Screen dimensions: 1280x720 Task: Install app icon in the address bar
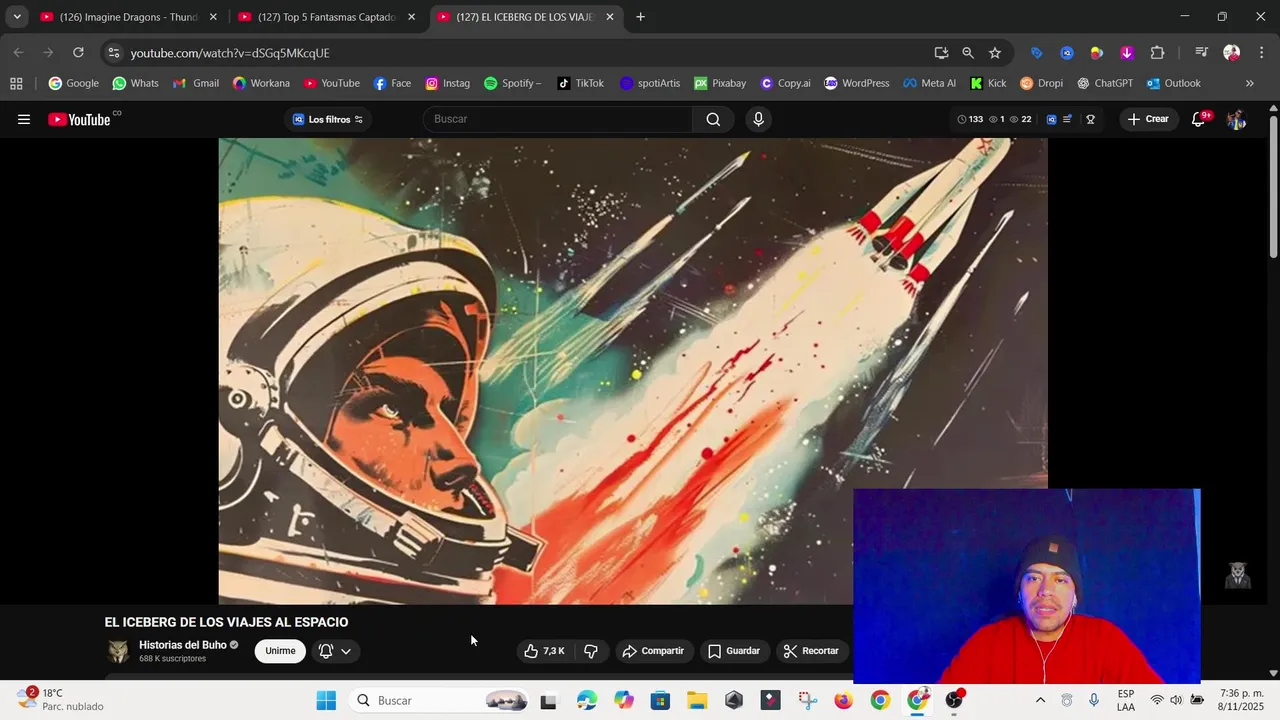(x=941, y=53)
